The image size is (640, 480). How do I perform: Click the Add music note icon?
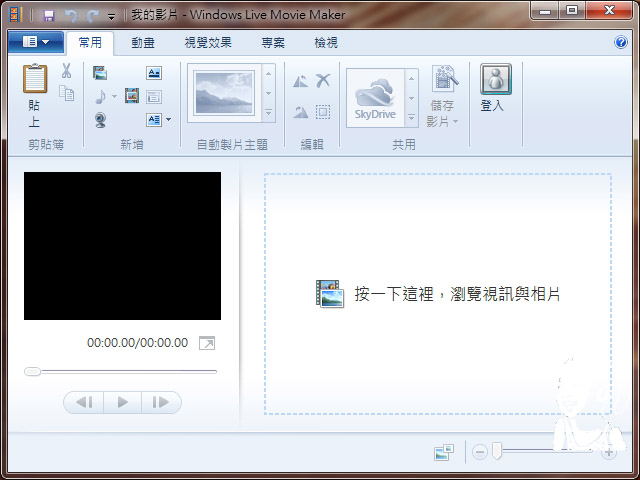100,97
